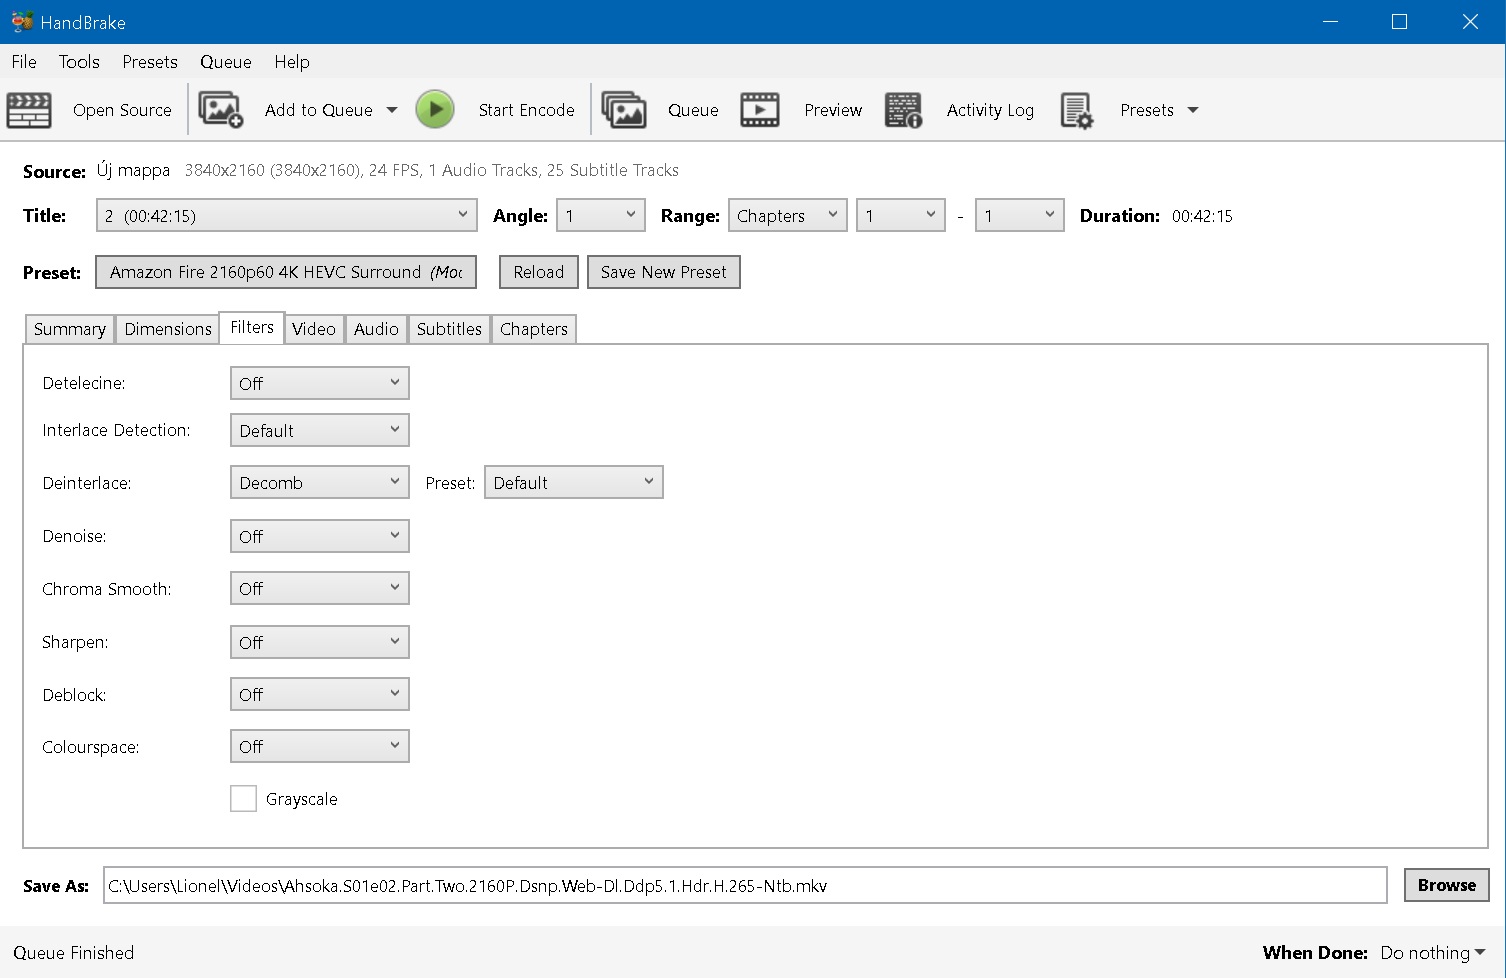
Task: Click the Add to Queue picture icon
Action: coord(220,110)
